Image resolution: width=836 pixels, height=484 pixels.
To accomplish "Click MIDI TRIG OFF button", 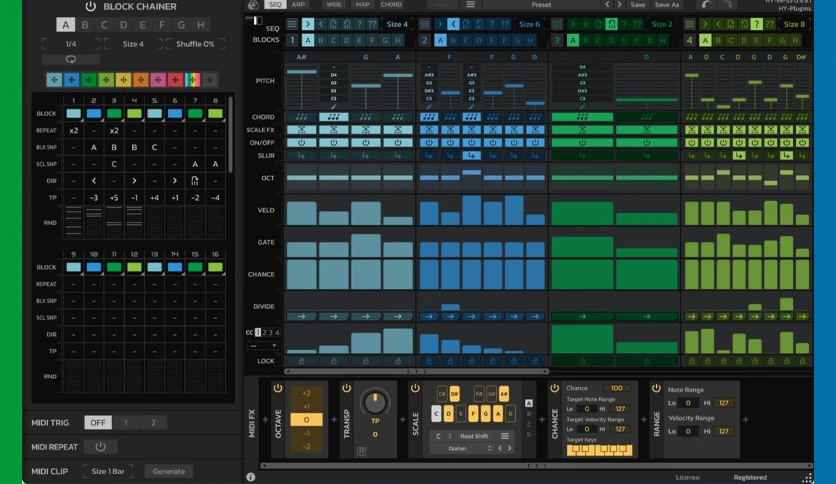I will click(x=98, y=423).
